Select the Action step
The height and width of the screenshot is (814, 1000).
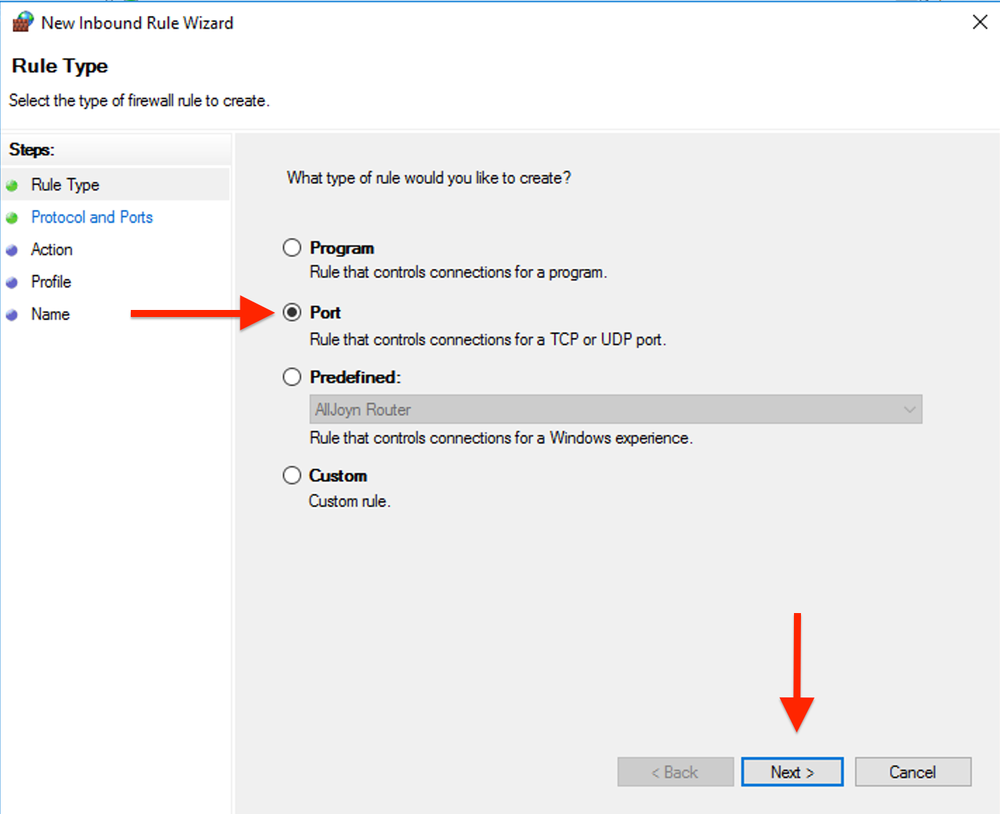pos(52,250)
